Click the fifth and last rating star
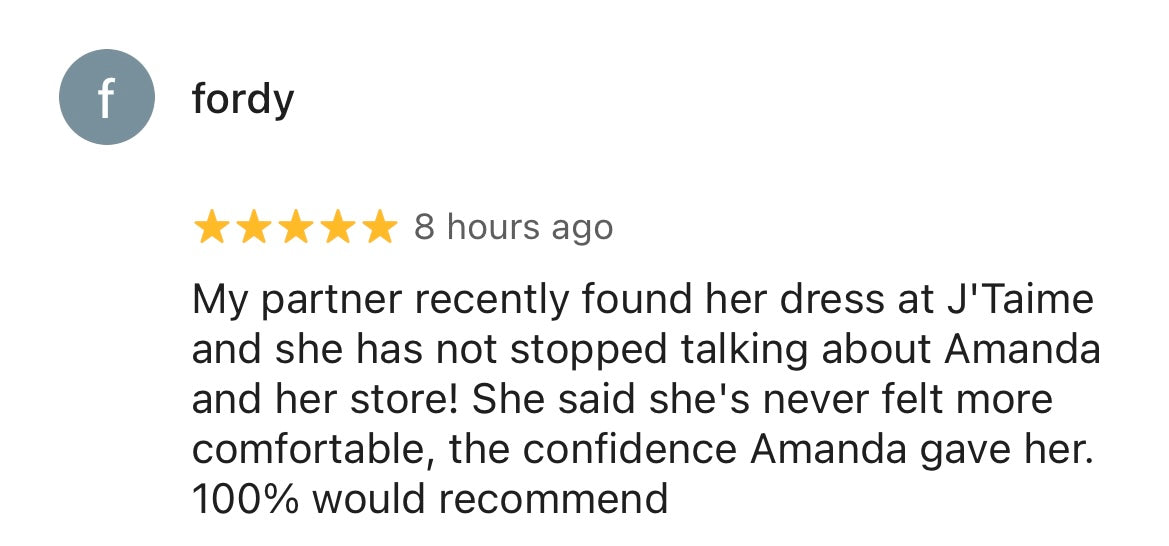The image size is (1169, 546). (379, 228)
